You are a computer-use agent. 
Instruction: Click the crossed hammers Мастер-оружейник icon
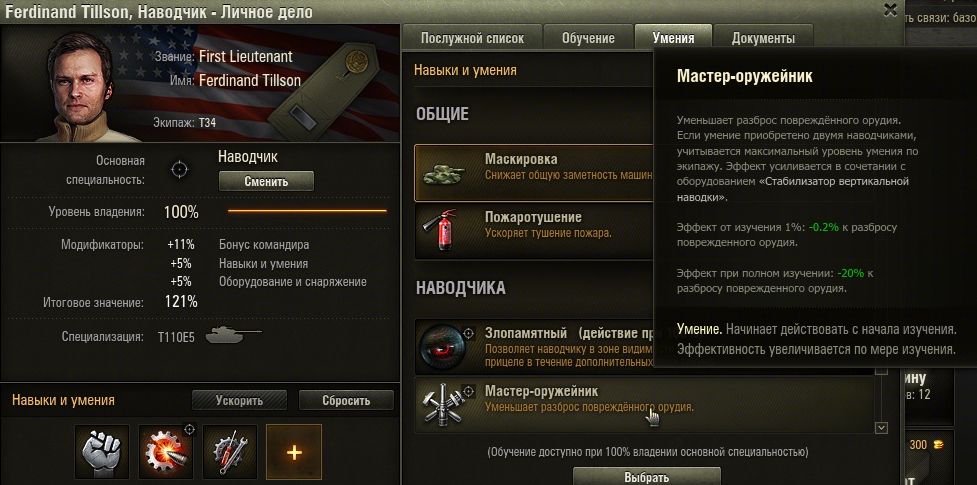[444, 404]
